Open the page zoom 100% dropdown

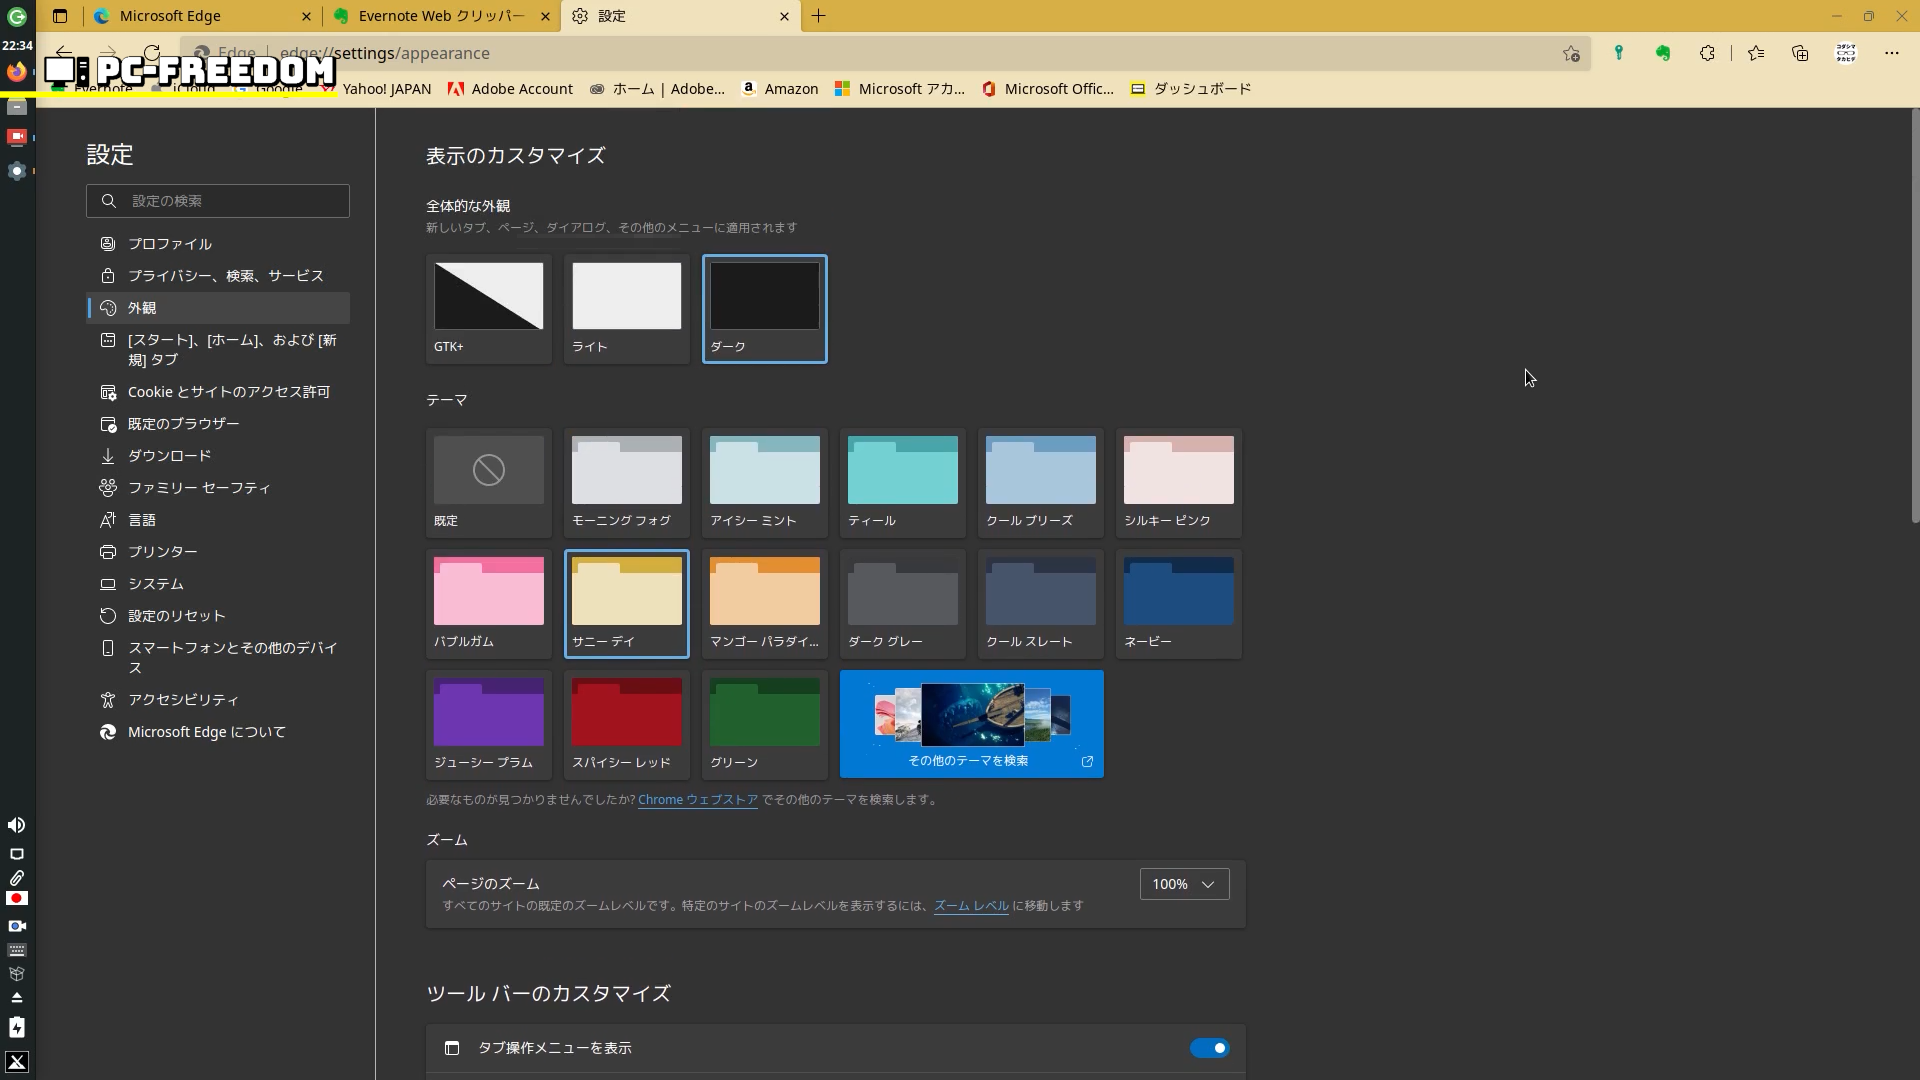(x=1184, y=884)
